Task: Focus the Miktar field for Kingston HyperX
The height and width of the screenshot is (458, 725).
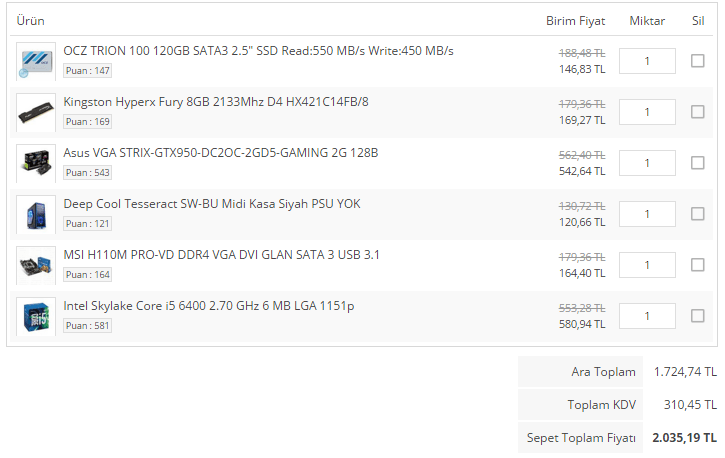Action: [x=647, y=112]
